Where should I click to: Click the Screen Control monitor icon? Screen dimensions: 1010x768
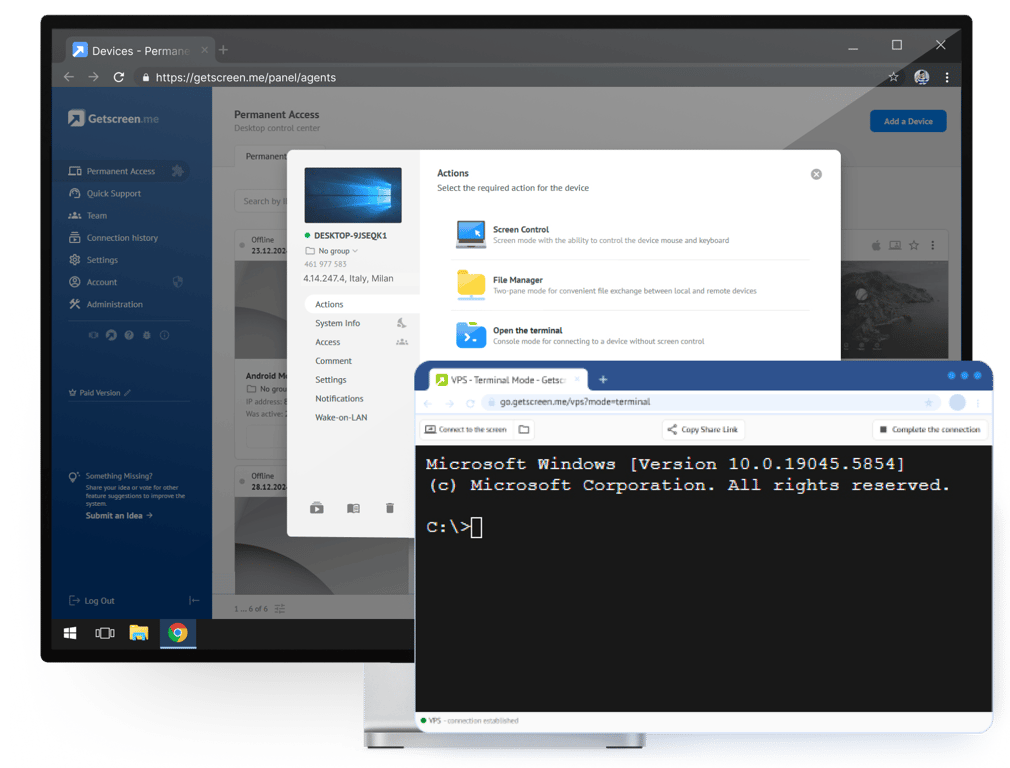(471, 235)
